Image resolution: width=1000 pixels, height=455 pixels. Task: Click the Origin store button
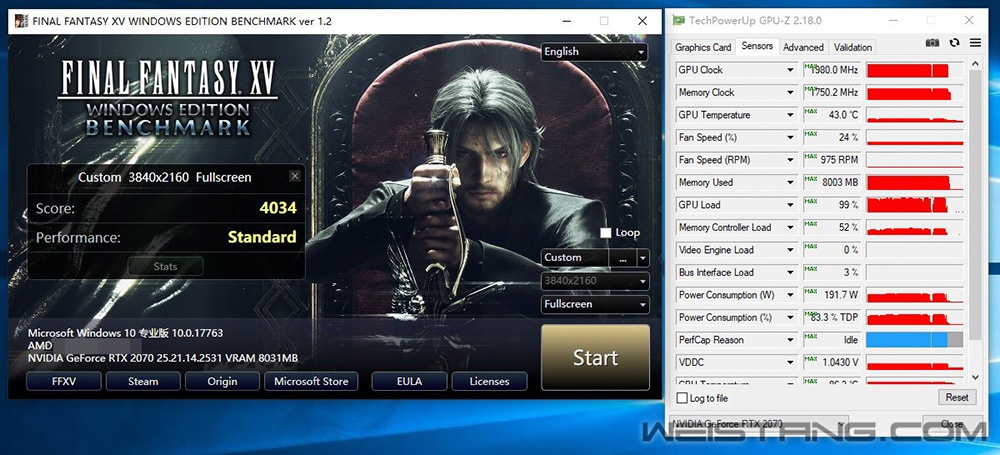pos(222,382)
